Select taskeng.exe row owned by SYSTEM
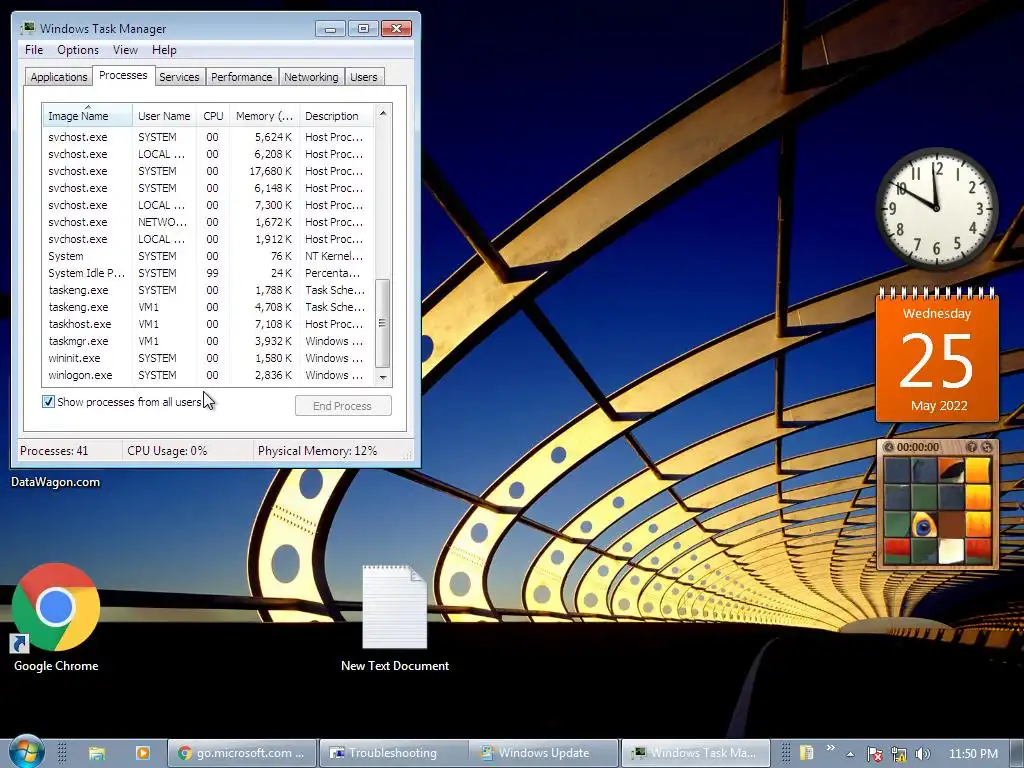 click(x=208, y=290)
